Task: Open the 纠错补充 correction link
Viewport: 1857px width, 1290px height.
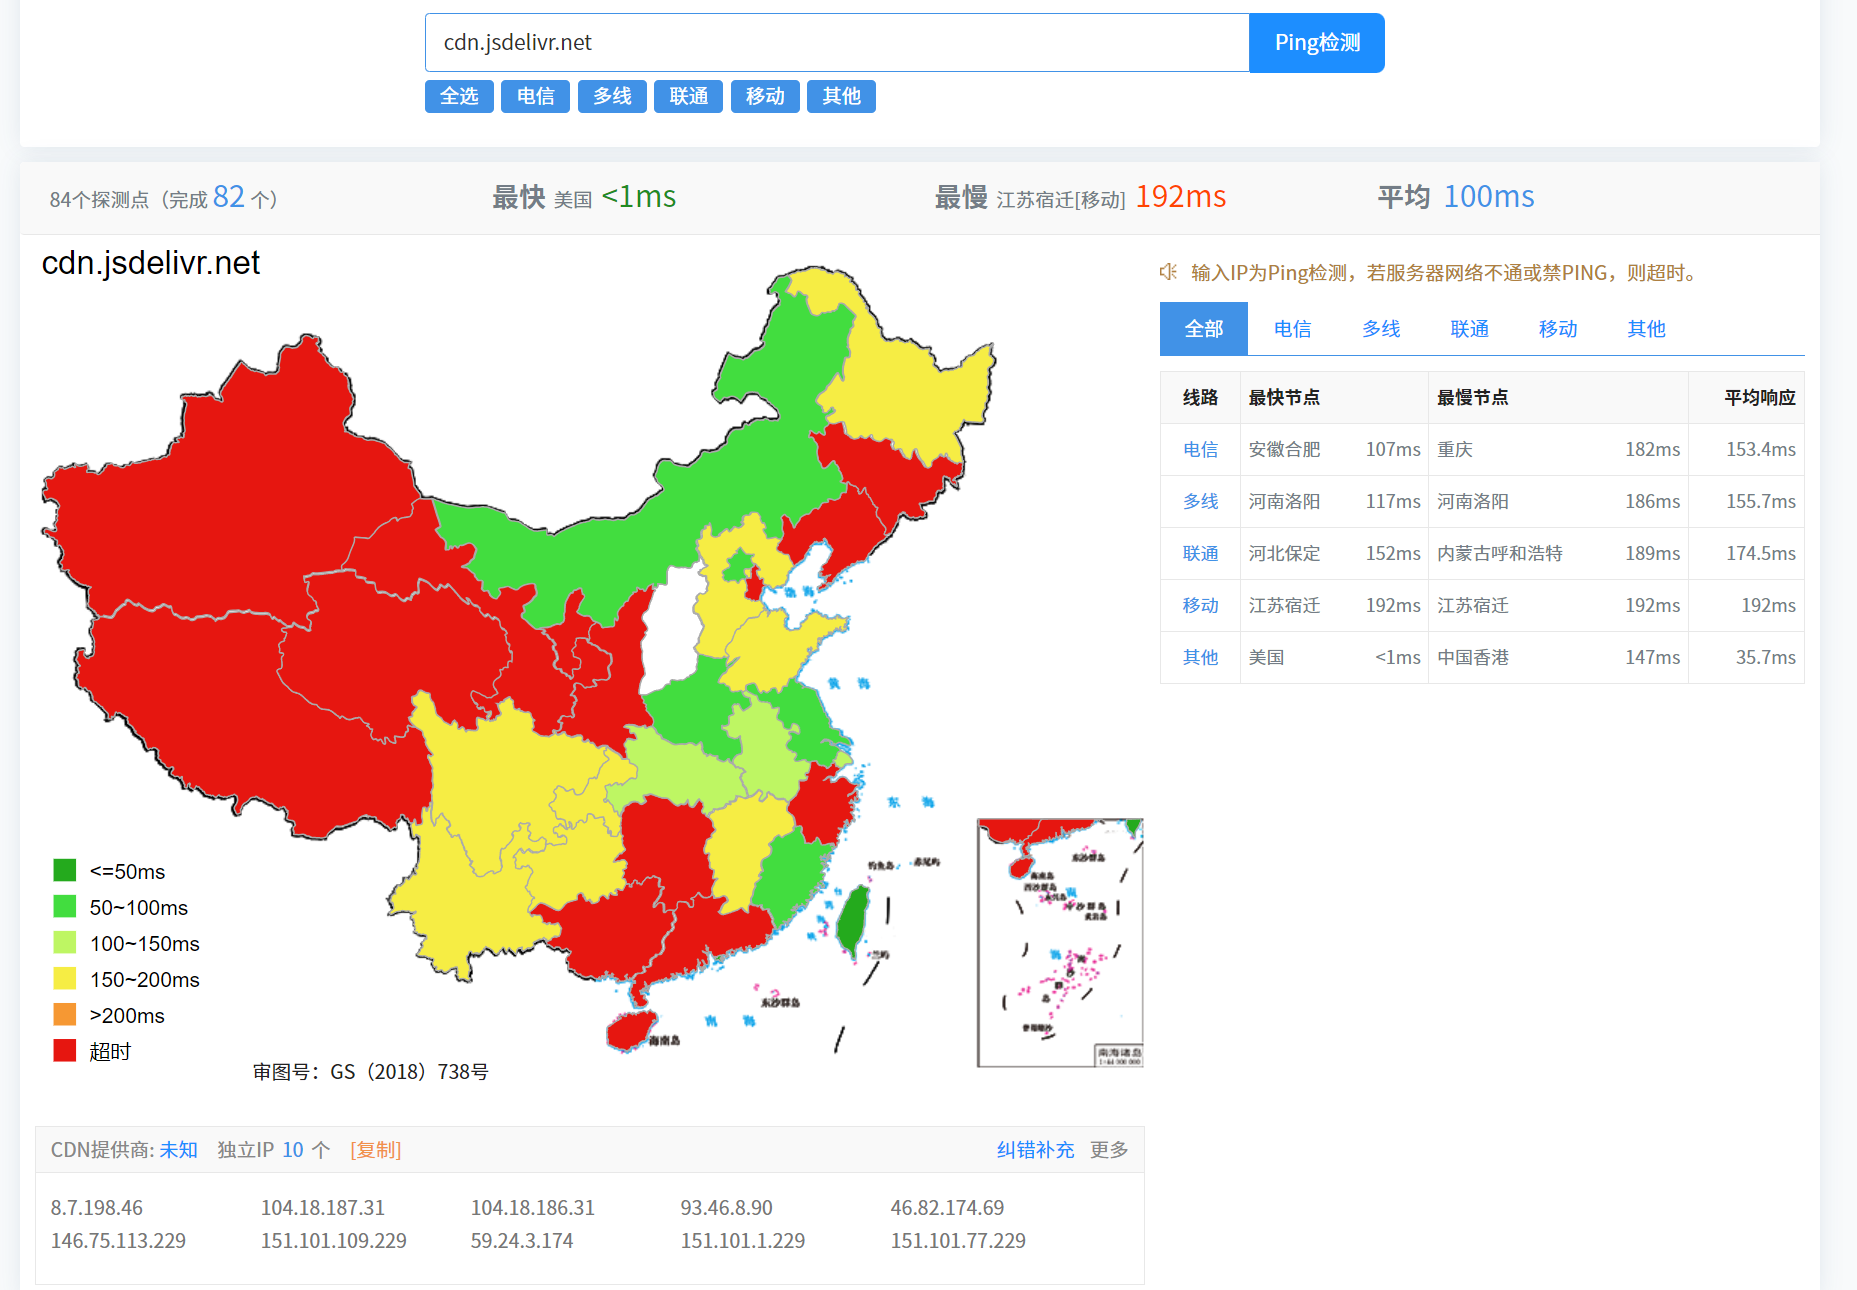Action: [1035, 1150]
